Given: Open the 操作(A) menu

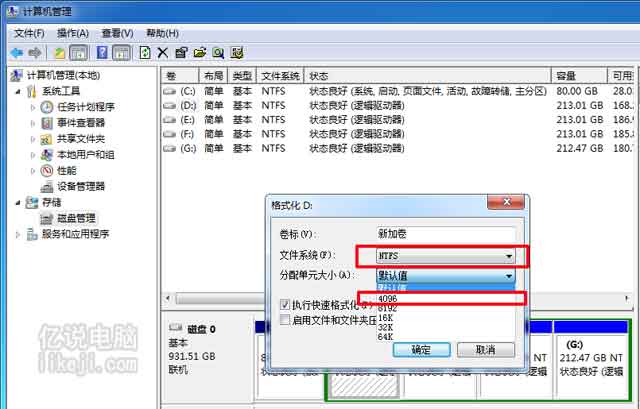Looking at the screenshot, I should point(73,32).
